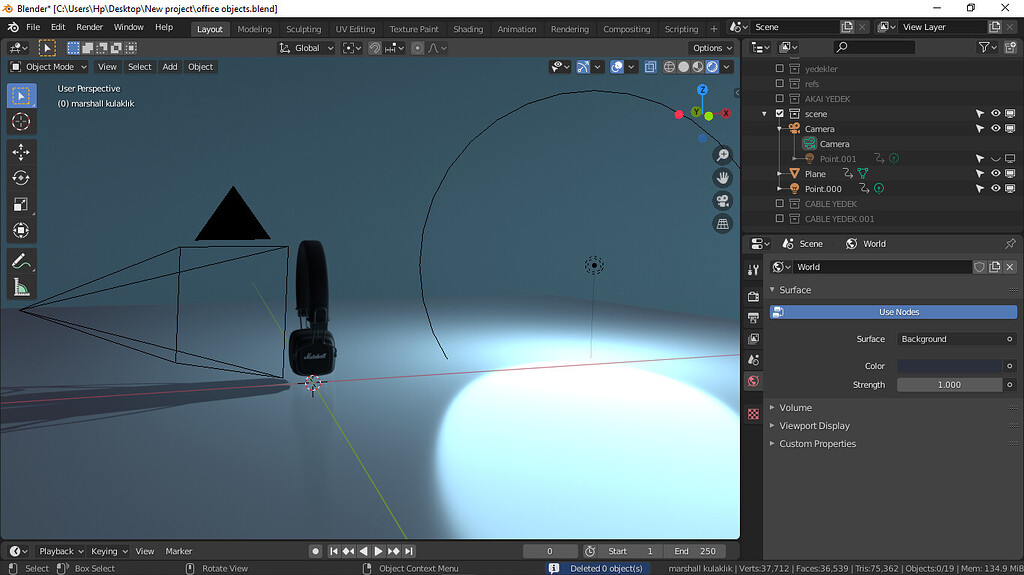Open the Playback dropdown

tap(61, 551)
